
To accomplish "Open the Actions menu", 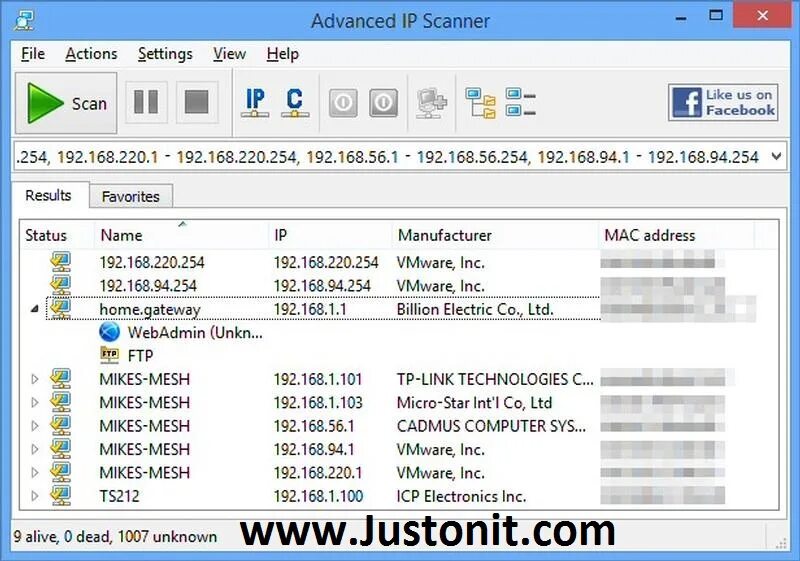I will [x=91, y=54].
